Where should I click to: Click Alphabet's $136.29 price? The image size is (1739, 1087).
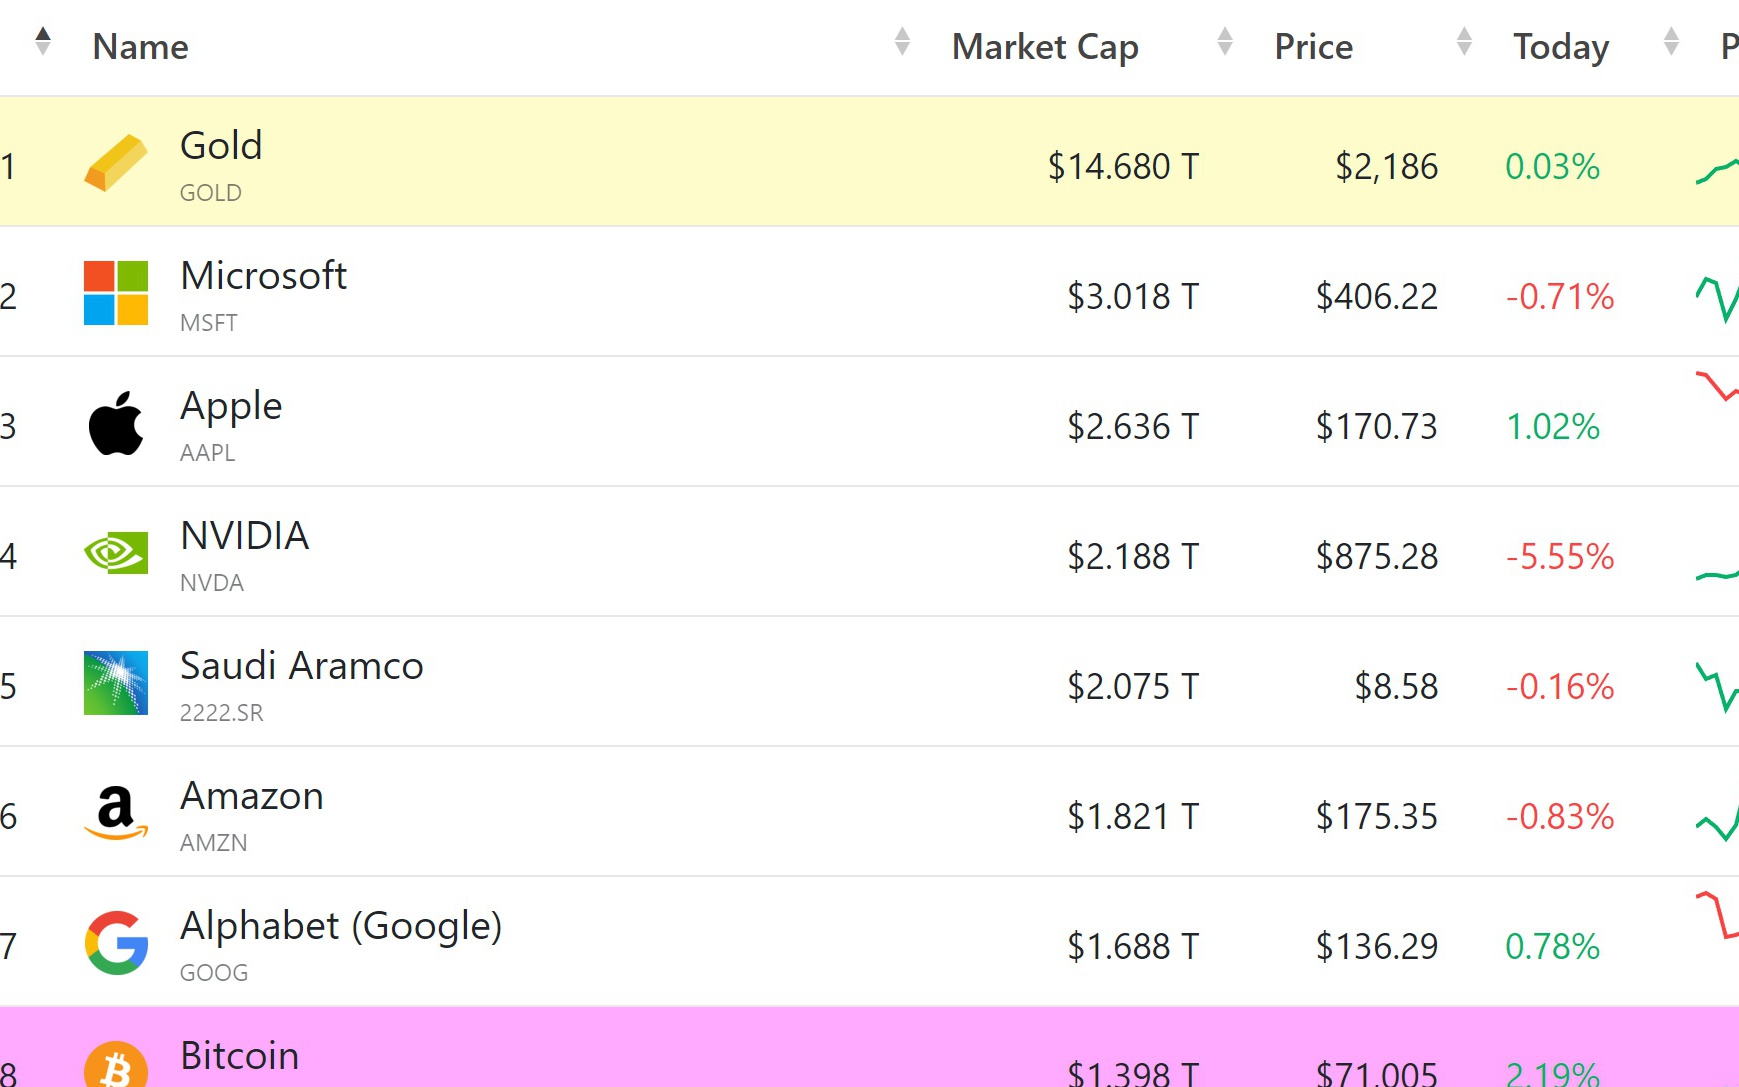click(1377, 947)
